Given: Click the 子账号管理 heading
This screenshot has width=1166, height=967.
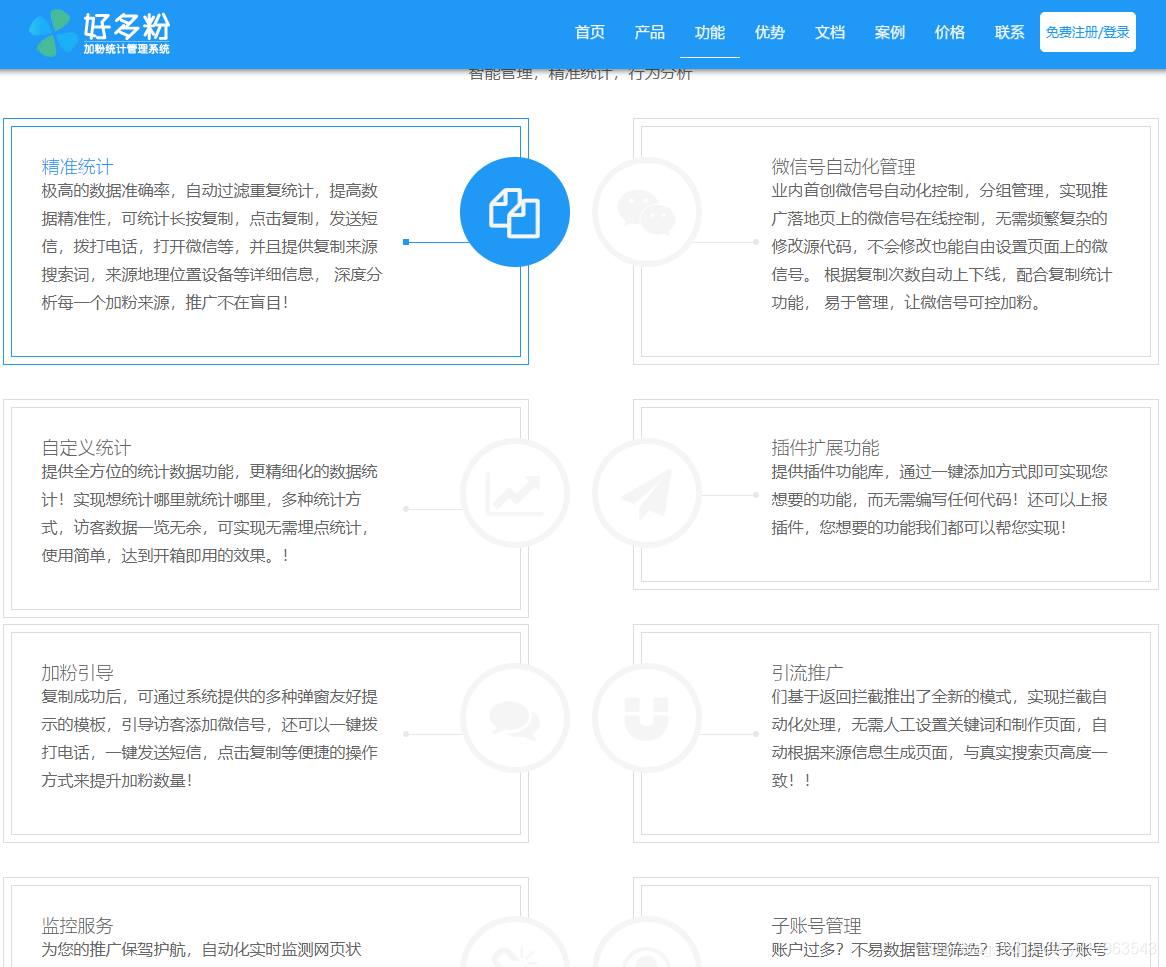Looking at the screenshot, I should point(816,926).
